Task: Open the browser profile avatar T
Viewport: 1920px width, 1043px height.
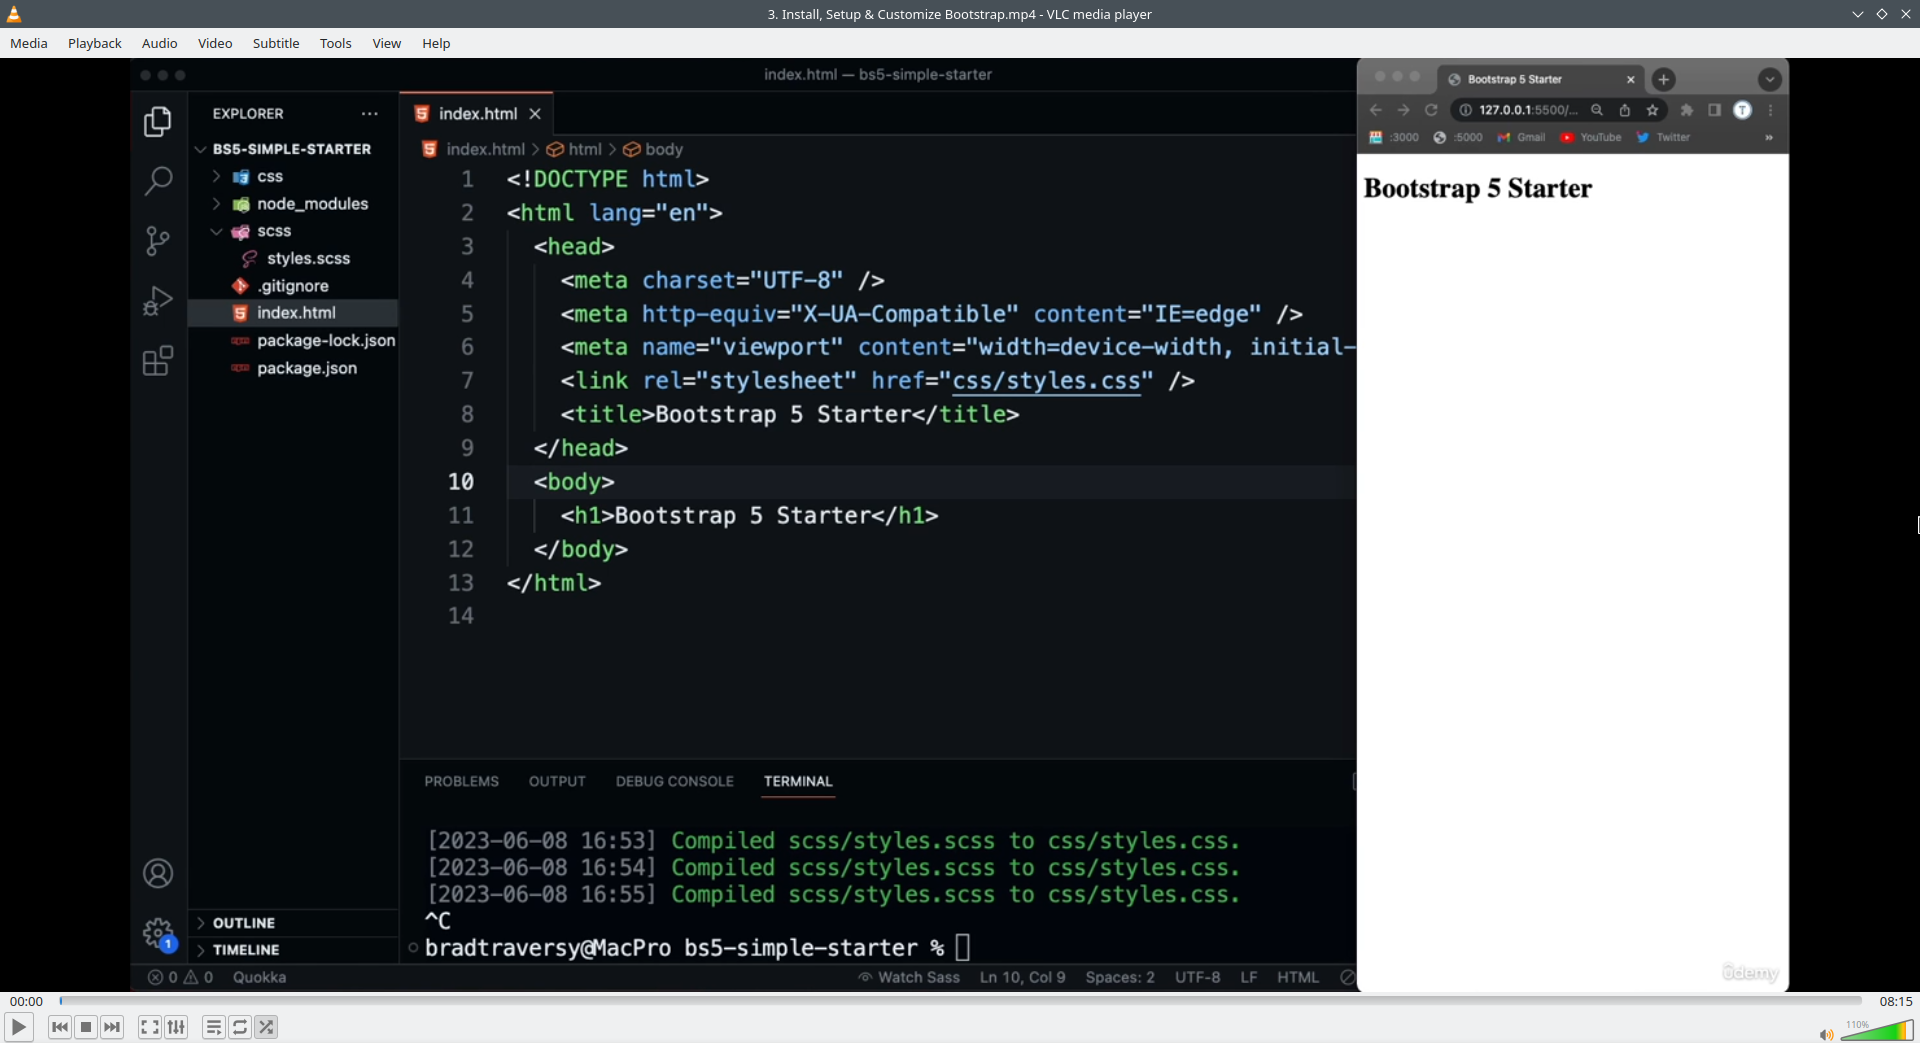Action: pos(1742,110)
